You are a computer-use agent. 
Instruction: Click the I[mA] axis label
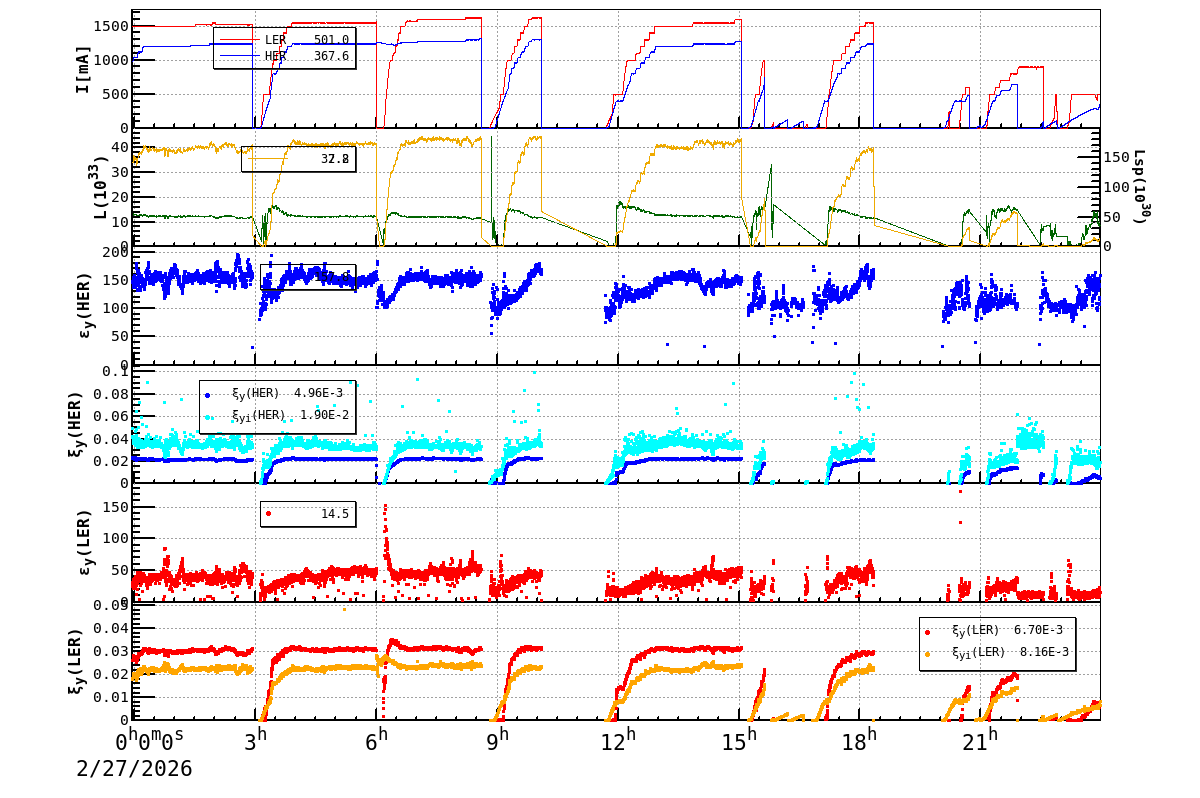pos(83,69)
